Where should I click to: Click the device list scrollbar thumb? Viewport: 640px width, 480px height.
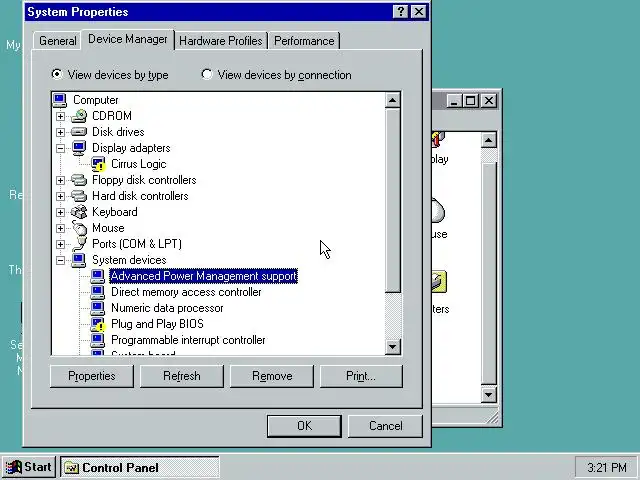click(393, 200)
